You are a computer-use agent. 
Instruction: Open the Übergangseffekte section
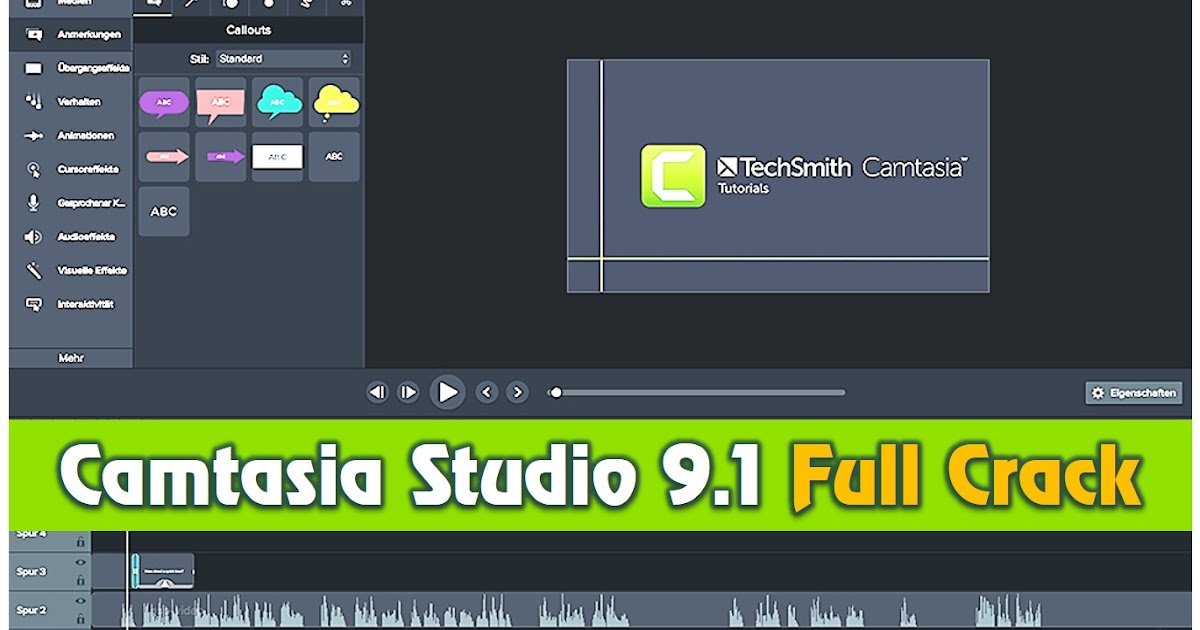70,68
